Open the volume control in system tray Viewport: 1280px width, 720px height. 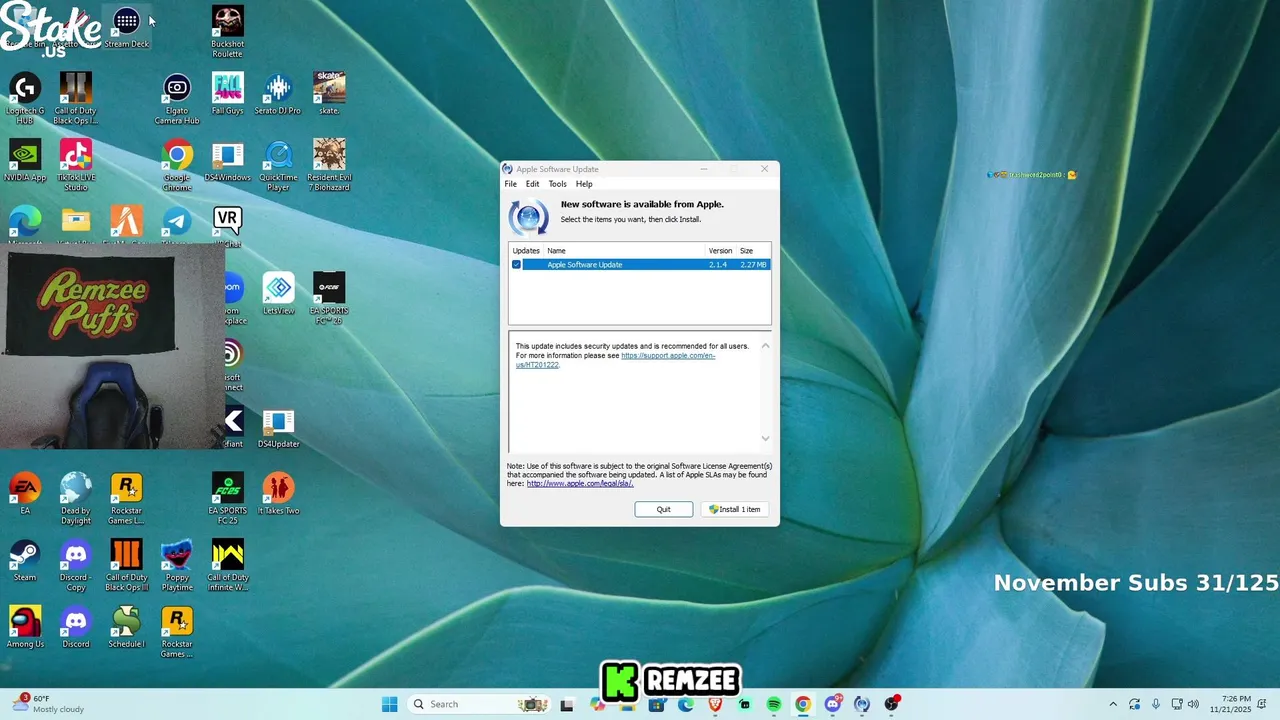point(1194,704)
